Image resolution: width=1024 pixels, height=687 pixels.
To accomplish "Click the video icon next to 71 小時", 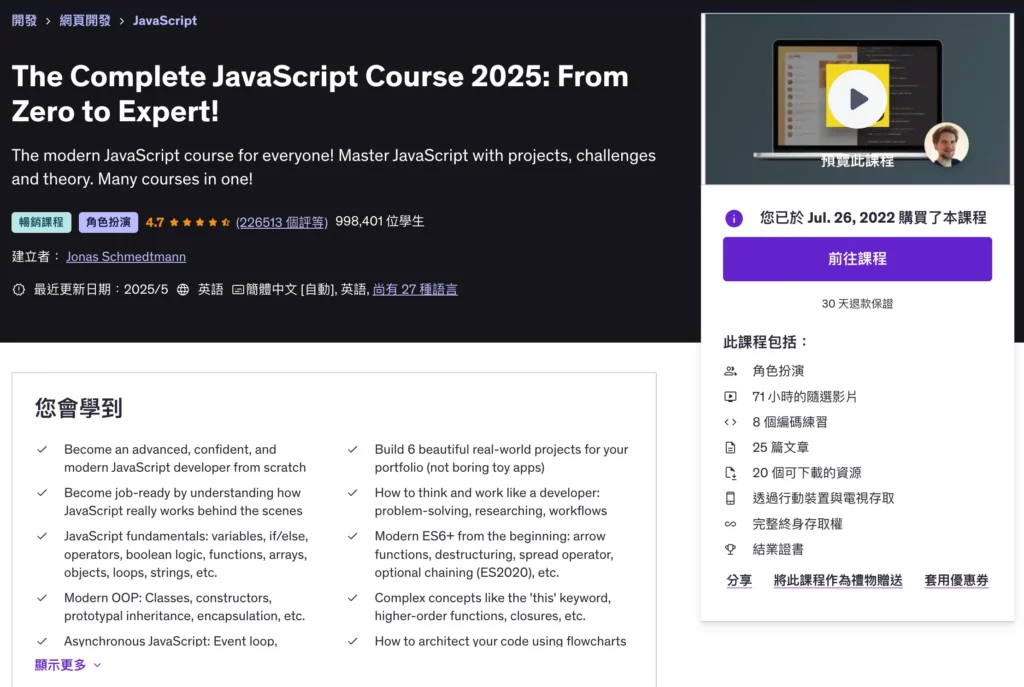I will pos(730,396).
